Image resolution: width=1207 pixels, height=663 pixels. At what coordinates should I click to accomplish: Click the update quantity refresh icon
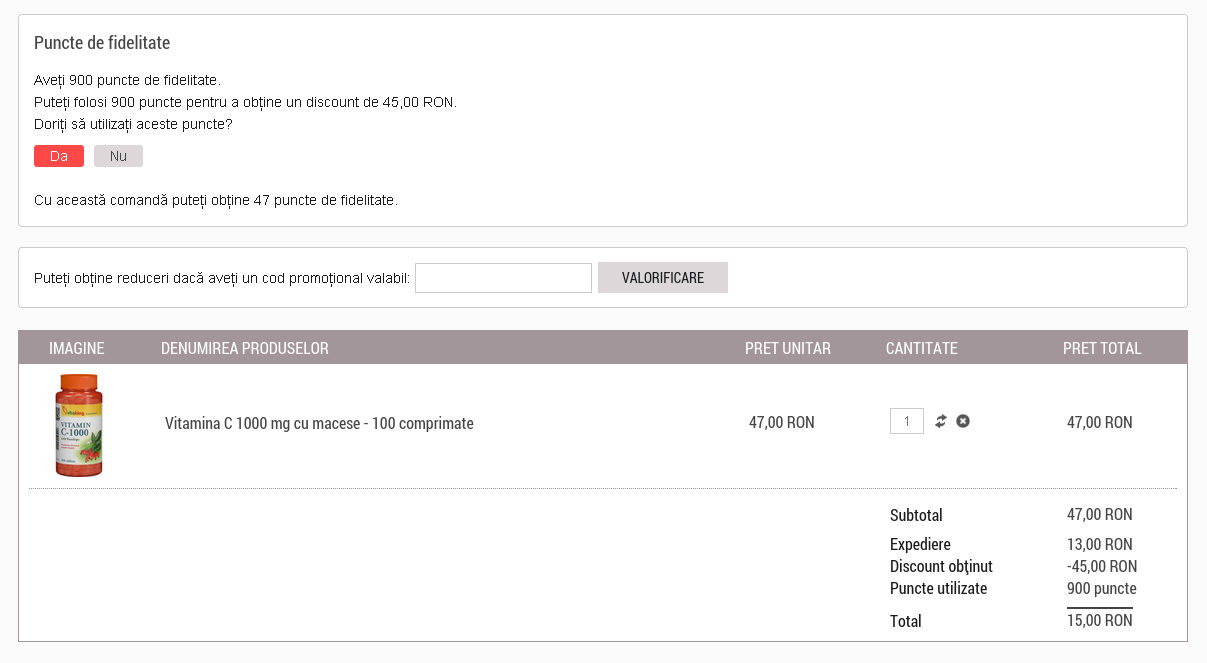coord(941,422)
